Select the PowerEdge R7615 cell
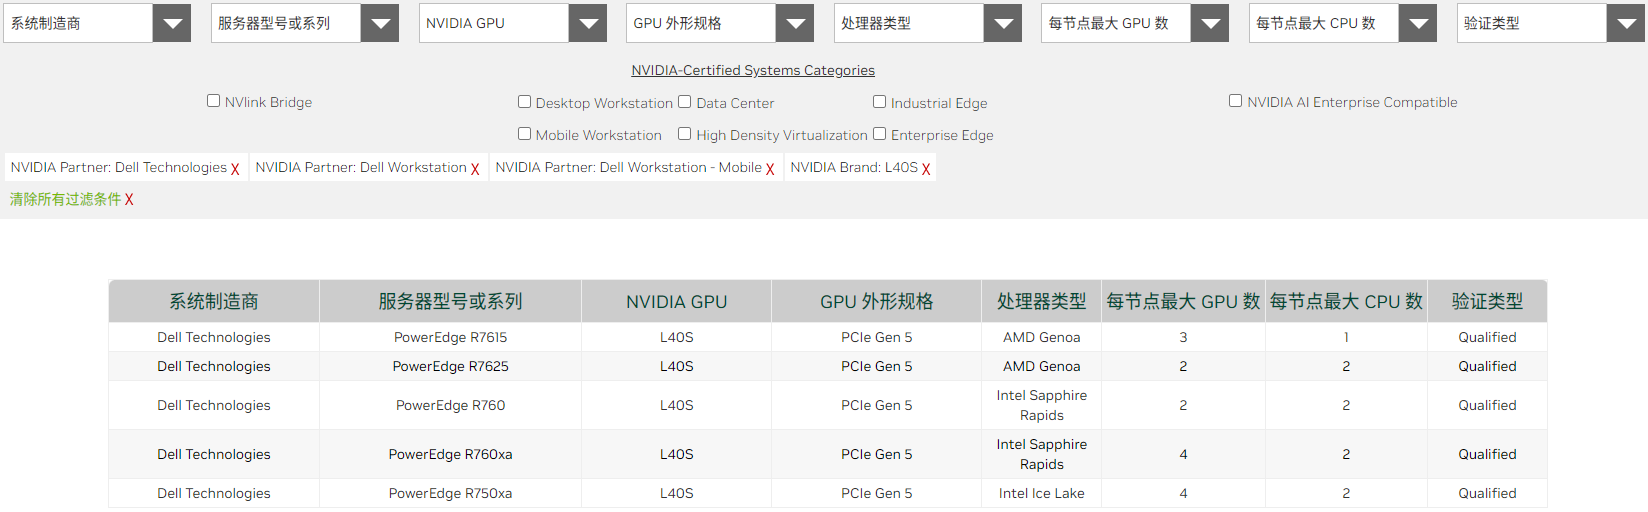The image size is (1648, 512). point(450,337)
